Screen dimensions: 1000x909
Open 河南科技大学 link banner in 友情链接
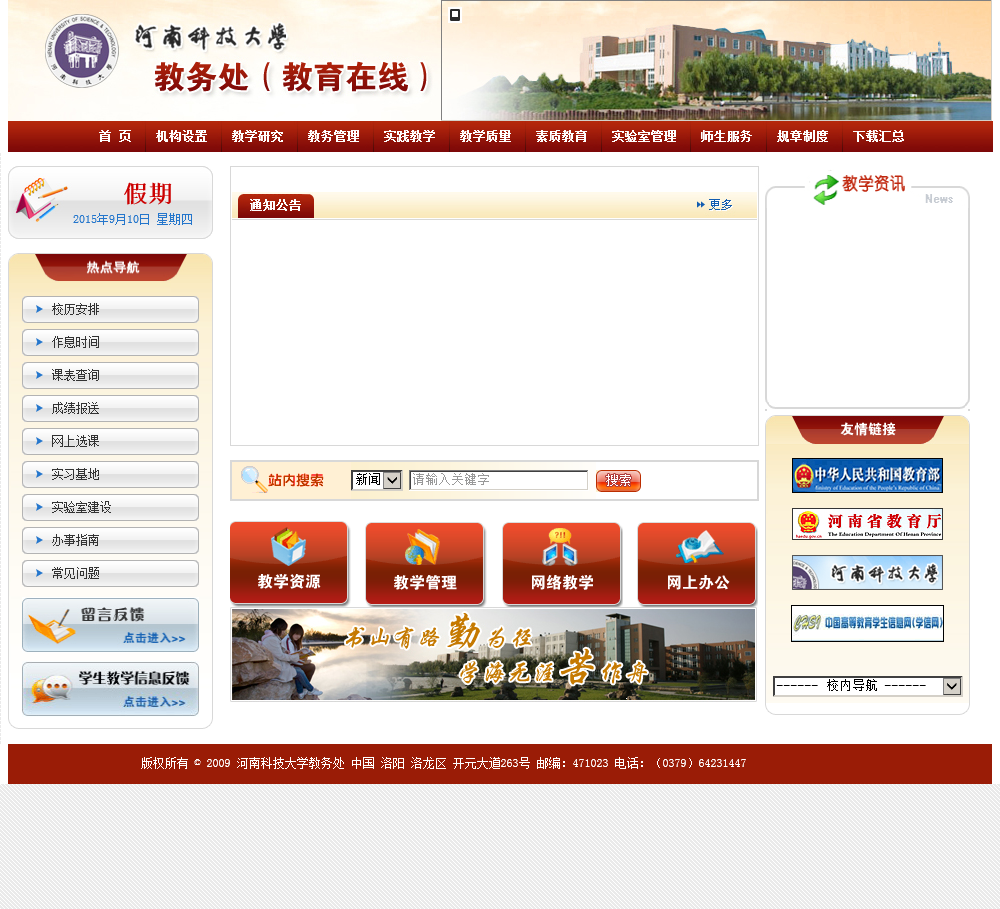tap(867, 572)
